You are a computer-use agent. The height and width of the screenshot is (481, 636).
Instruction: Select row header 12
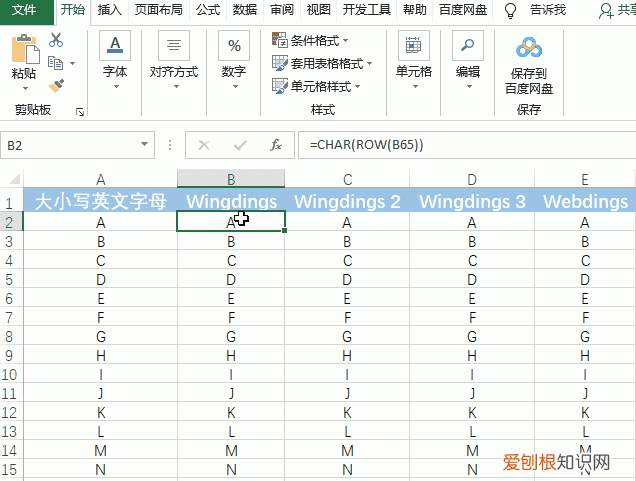click(x=11, y=412)
